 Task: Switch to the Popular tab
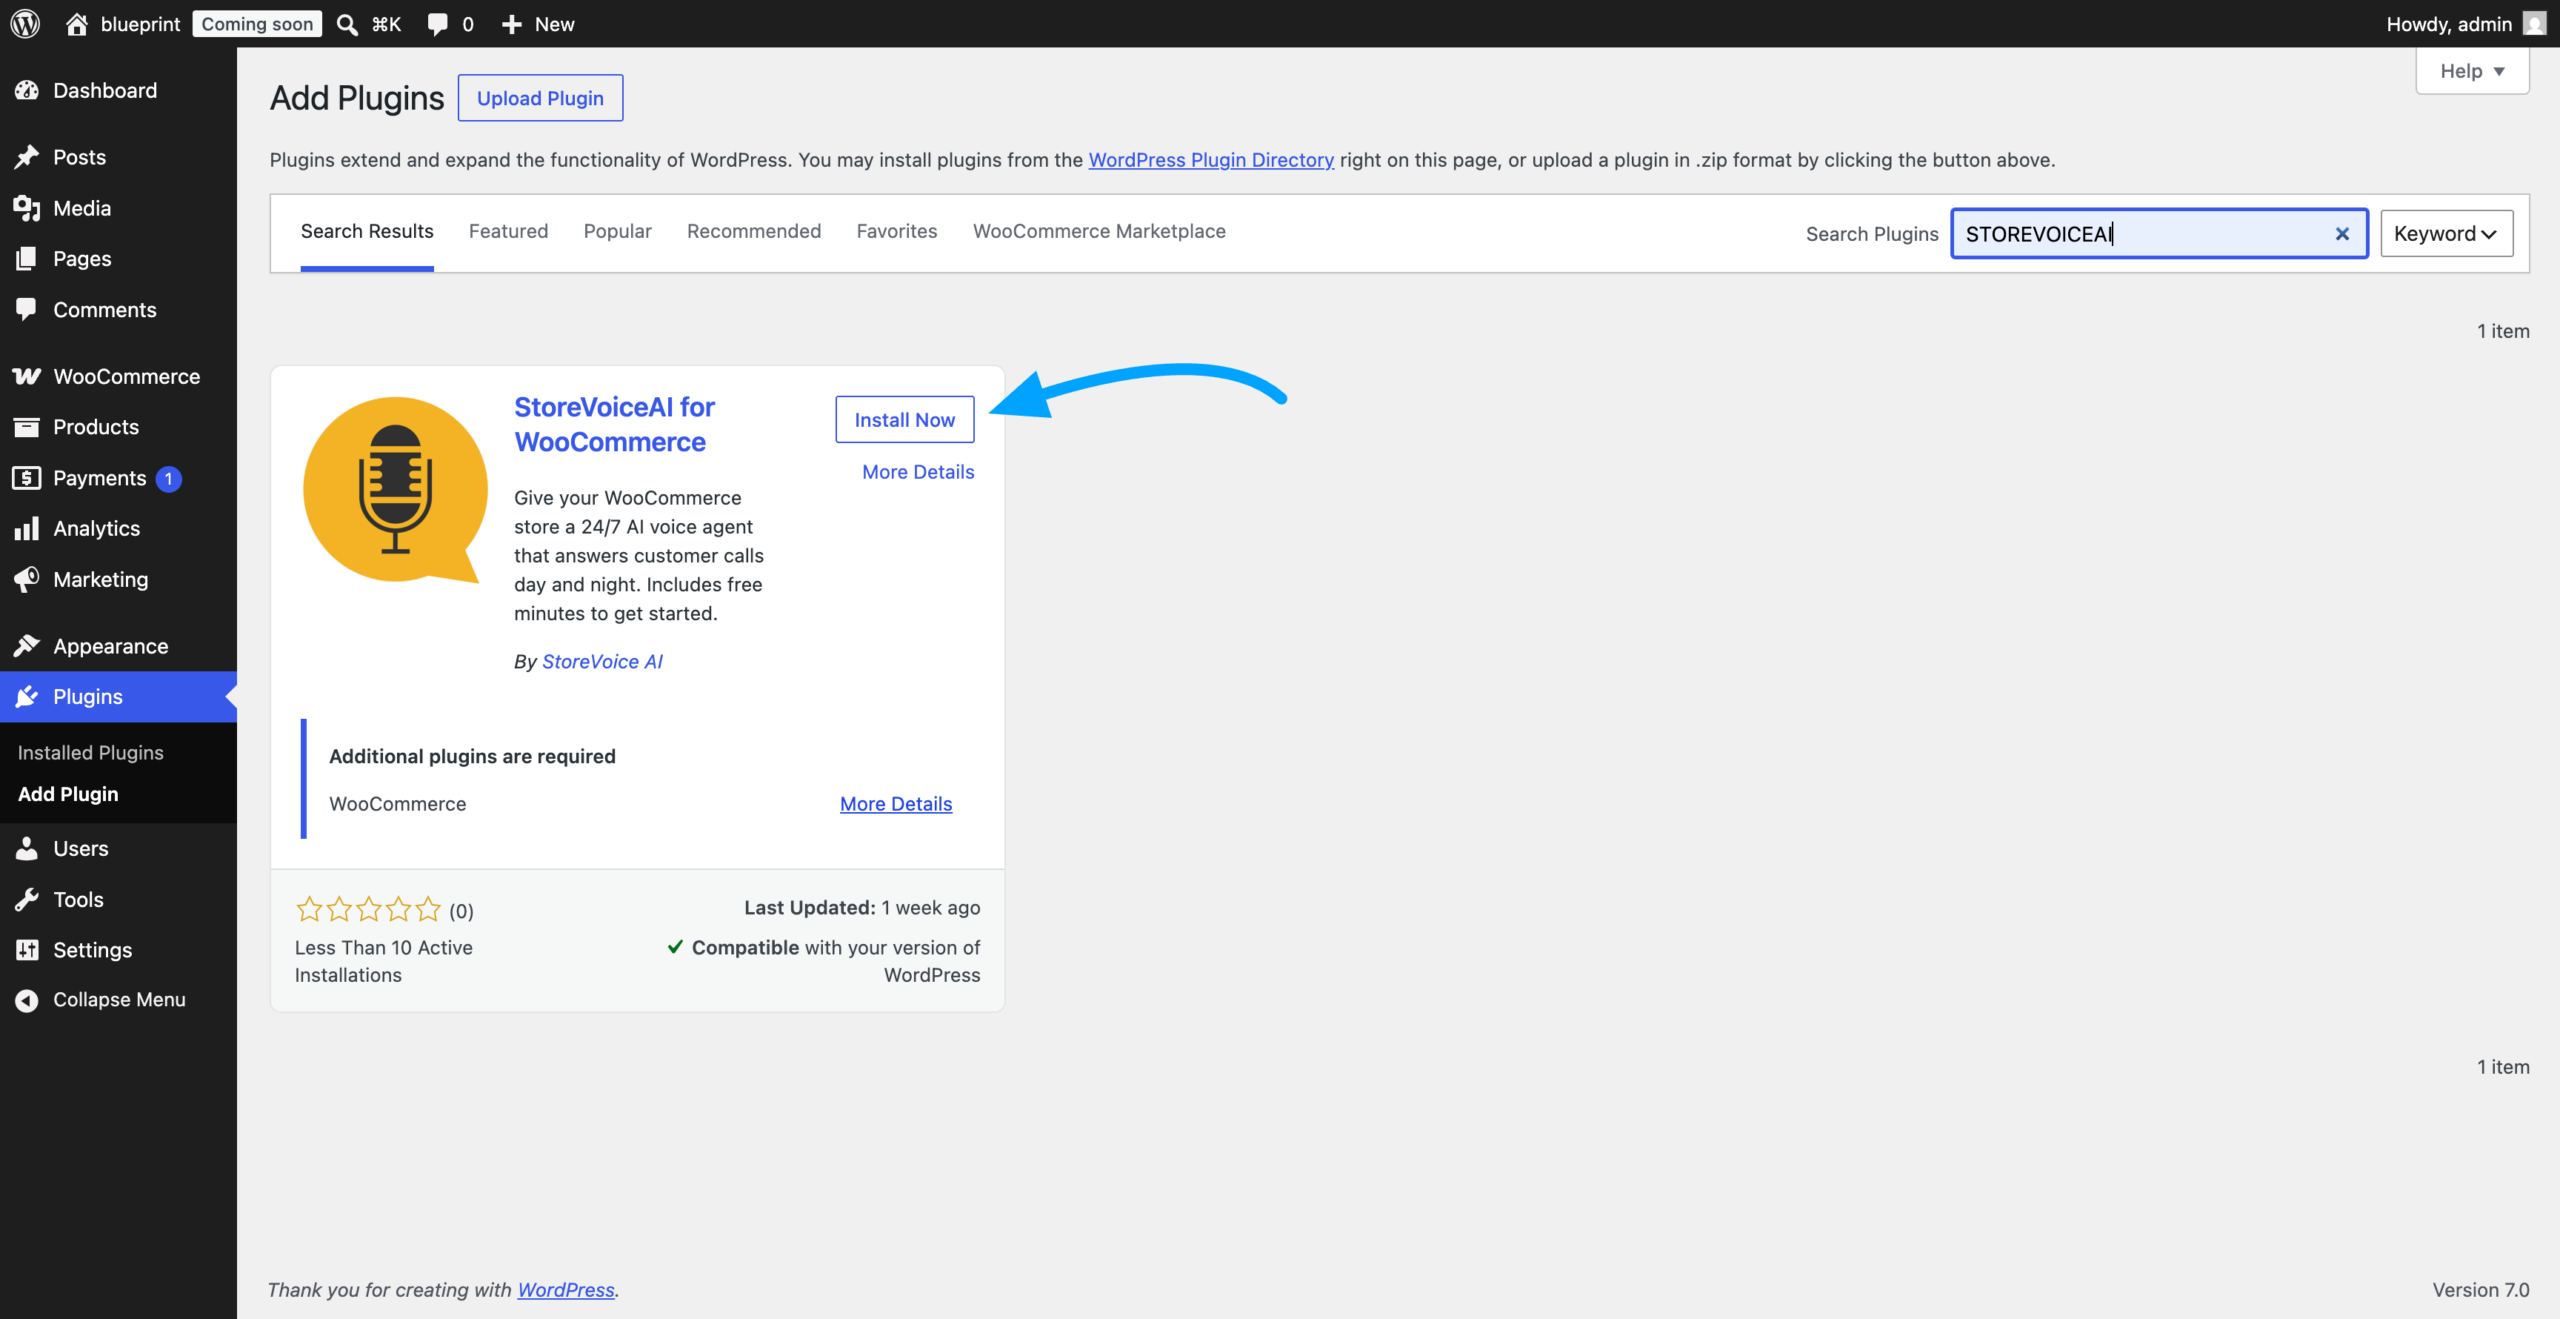tap(617, 231)
